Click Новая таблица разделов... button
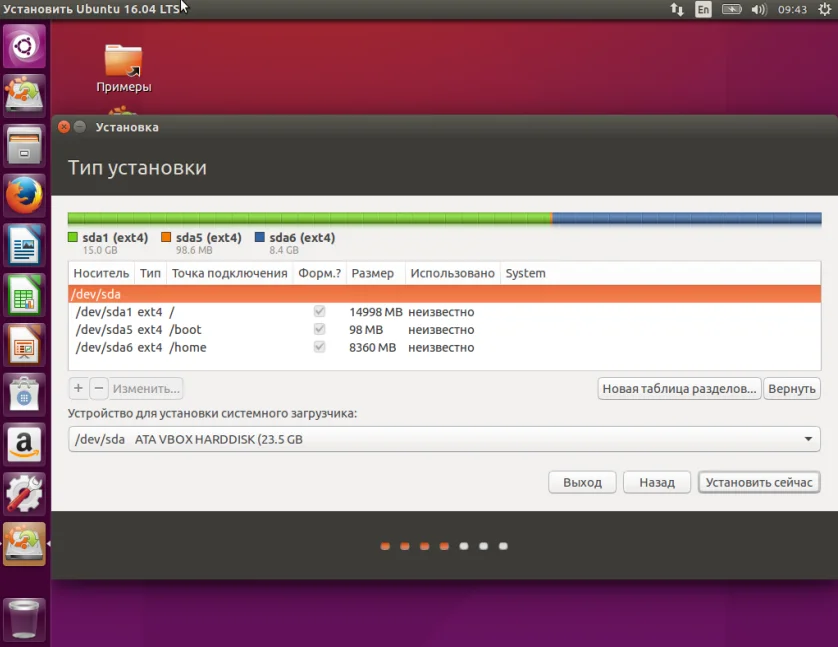Viewport: 838px width, 647px height. point(679,388)
